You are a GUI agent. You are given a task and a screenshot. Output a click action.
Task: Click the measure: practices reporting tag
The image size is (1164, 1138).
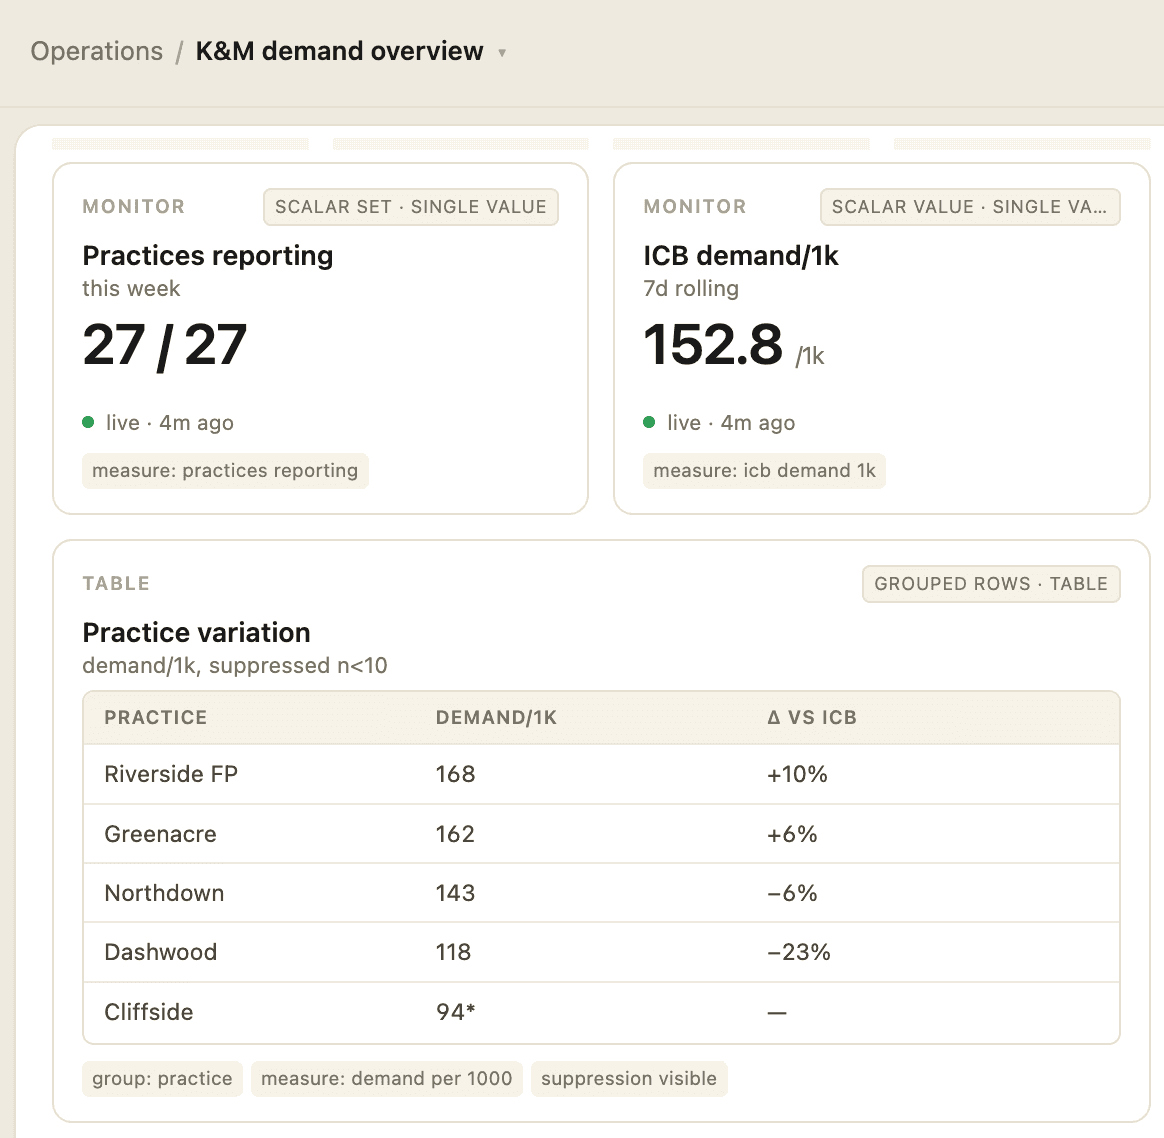click(225, 471)
